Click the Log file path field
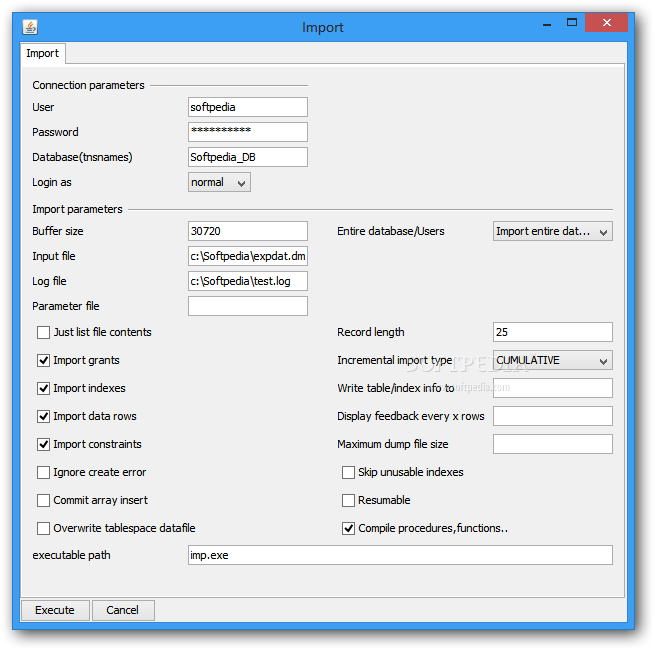655x650 pixels. (248, 281)
